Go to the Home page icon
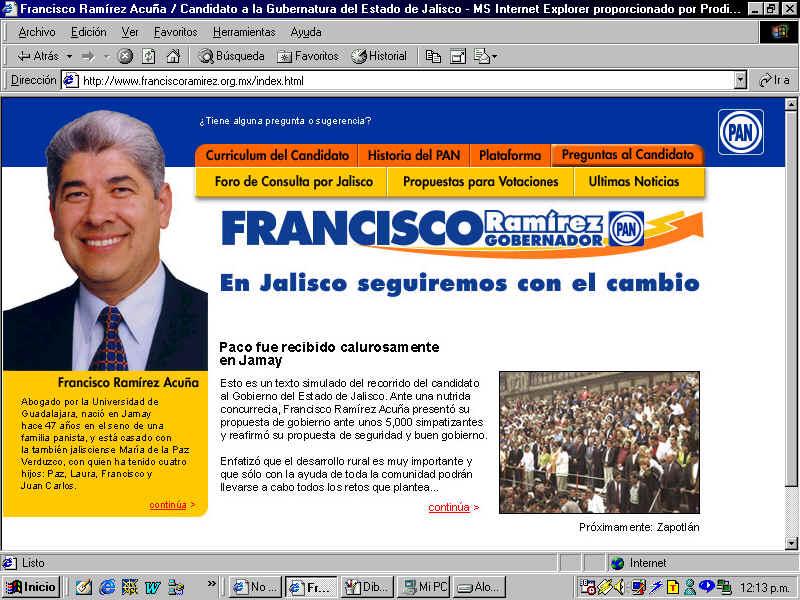Image resolution: width=800 pixels, height=600 pixels. click(173, 56)
